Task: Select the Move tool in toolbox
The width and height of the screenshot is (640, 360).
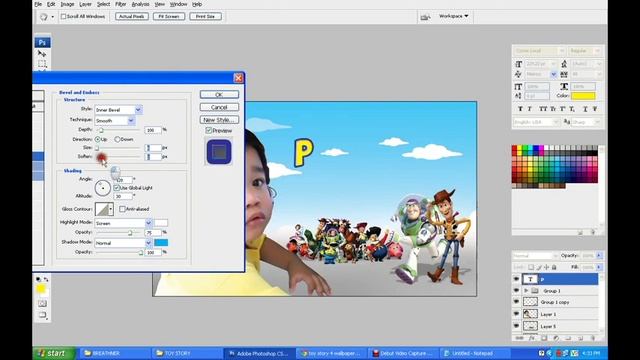Action: pyautogui.click(x=42, y=53)
